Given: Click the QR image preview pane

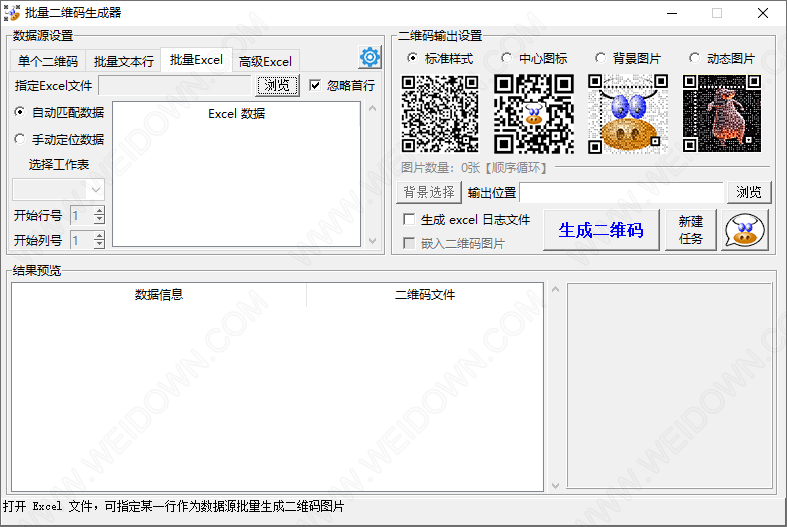Looking at the screenshot, I should [670, 385].
